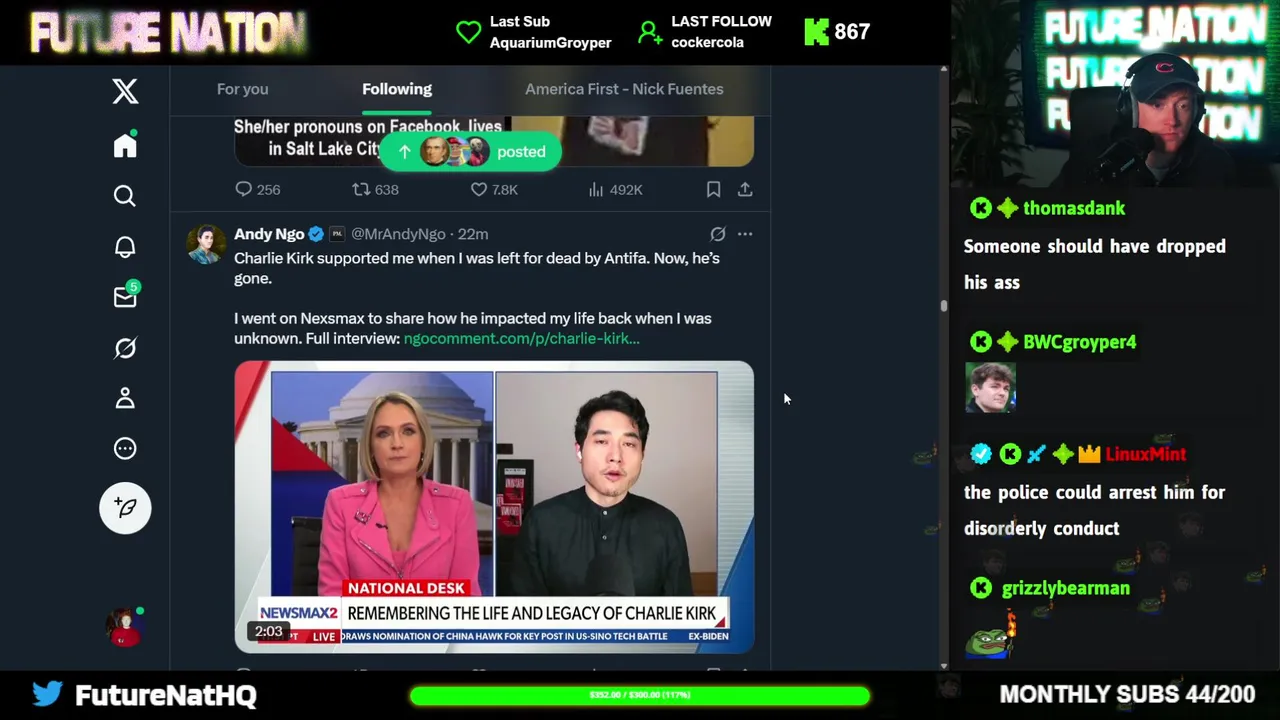Click LinuxMint username in chat
This screenshot has width=1280, height=720.
(x=1146, y=454)
